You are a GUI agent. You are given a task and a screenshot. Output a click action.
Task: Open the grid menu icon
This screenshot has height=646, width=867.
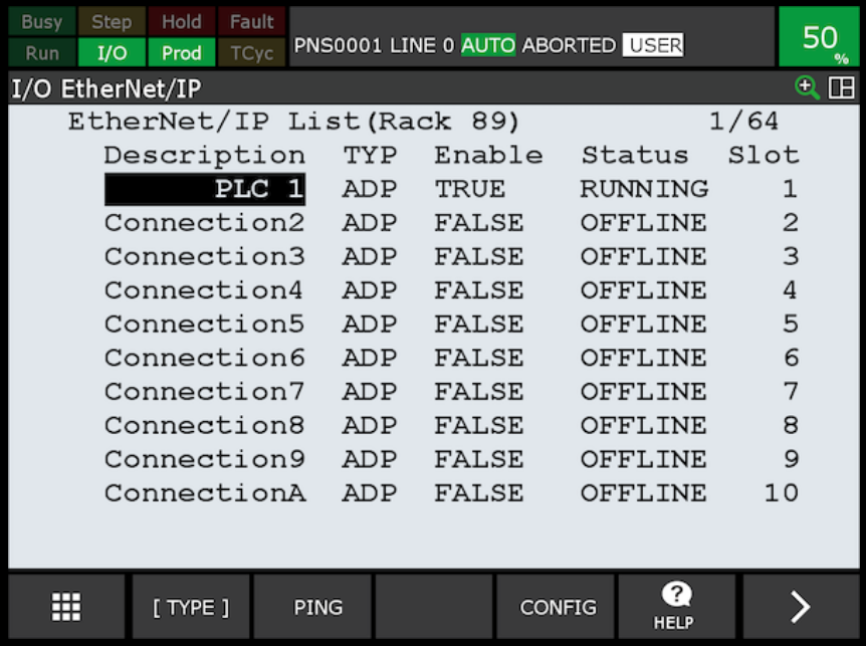tap(66, 607)
